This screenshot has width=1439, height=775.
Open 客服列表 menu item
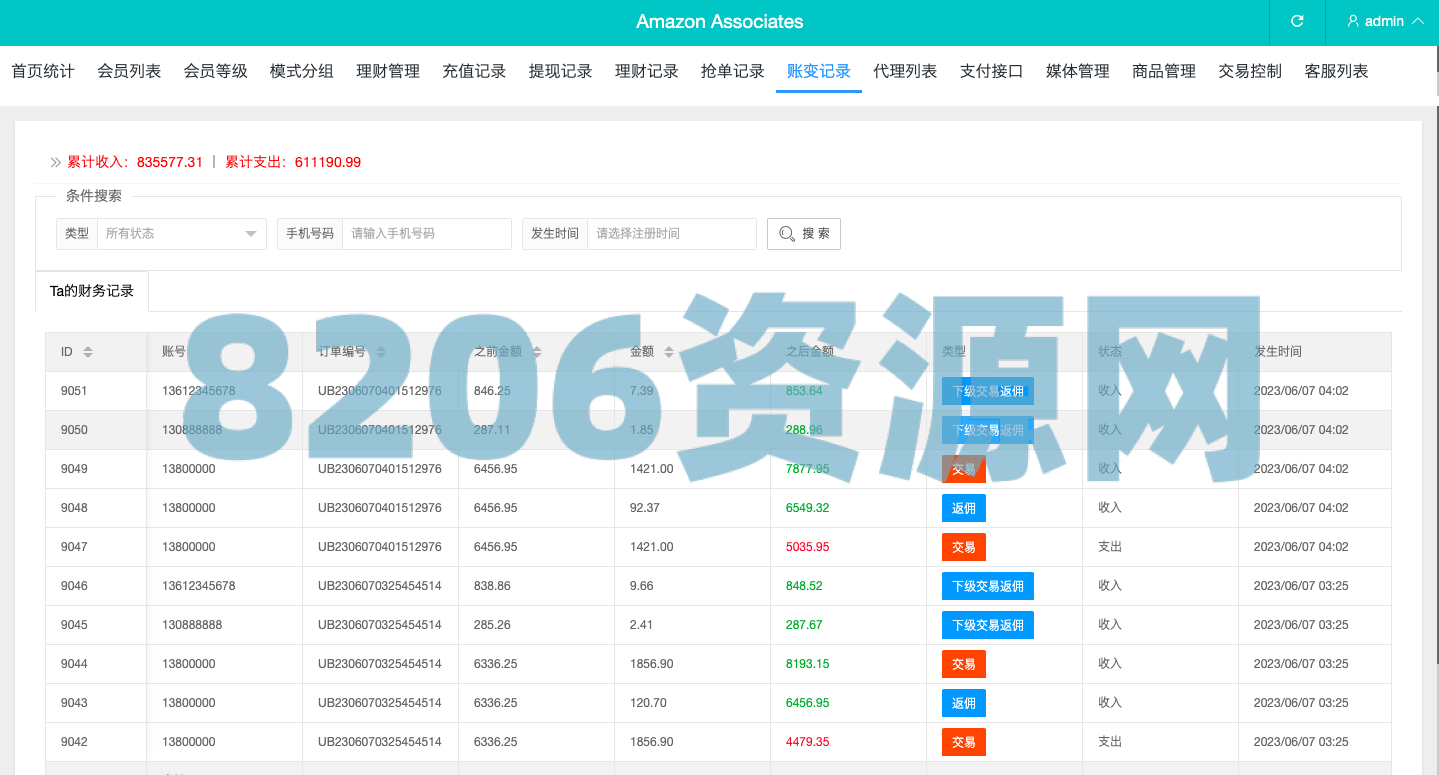(1336, 71)
